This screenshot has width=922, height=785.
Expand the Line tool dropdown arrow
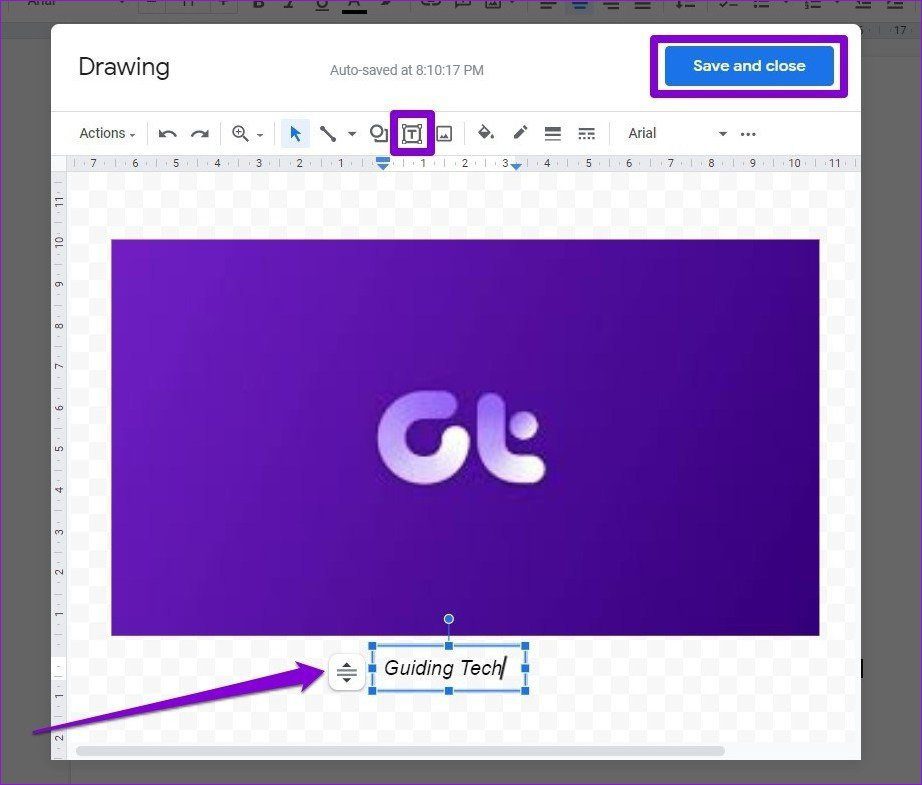(352, 134)
